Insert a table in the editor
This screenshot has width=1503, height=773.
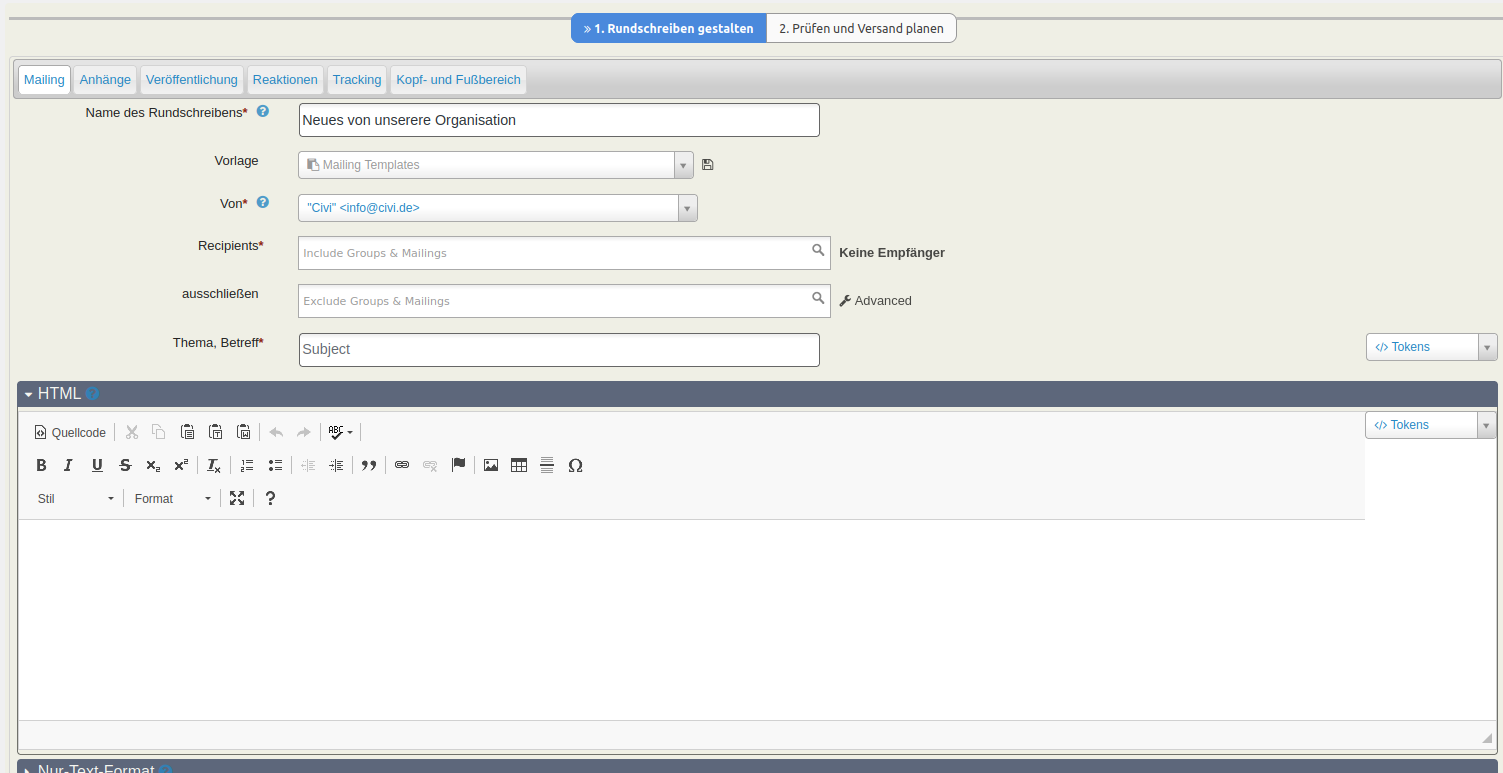point(518,465)
